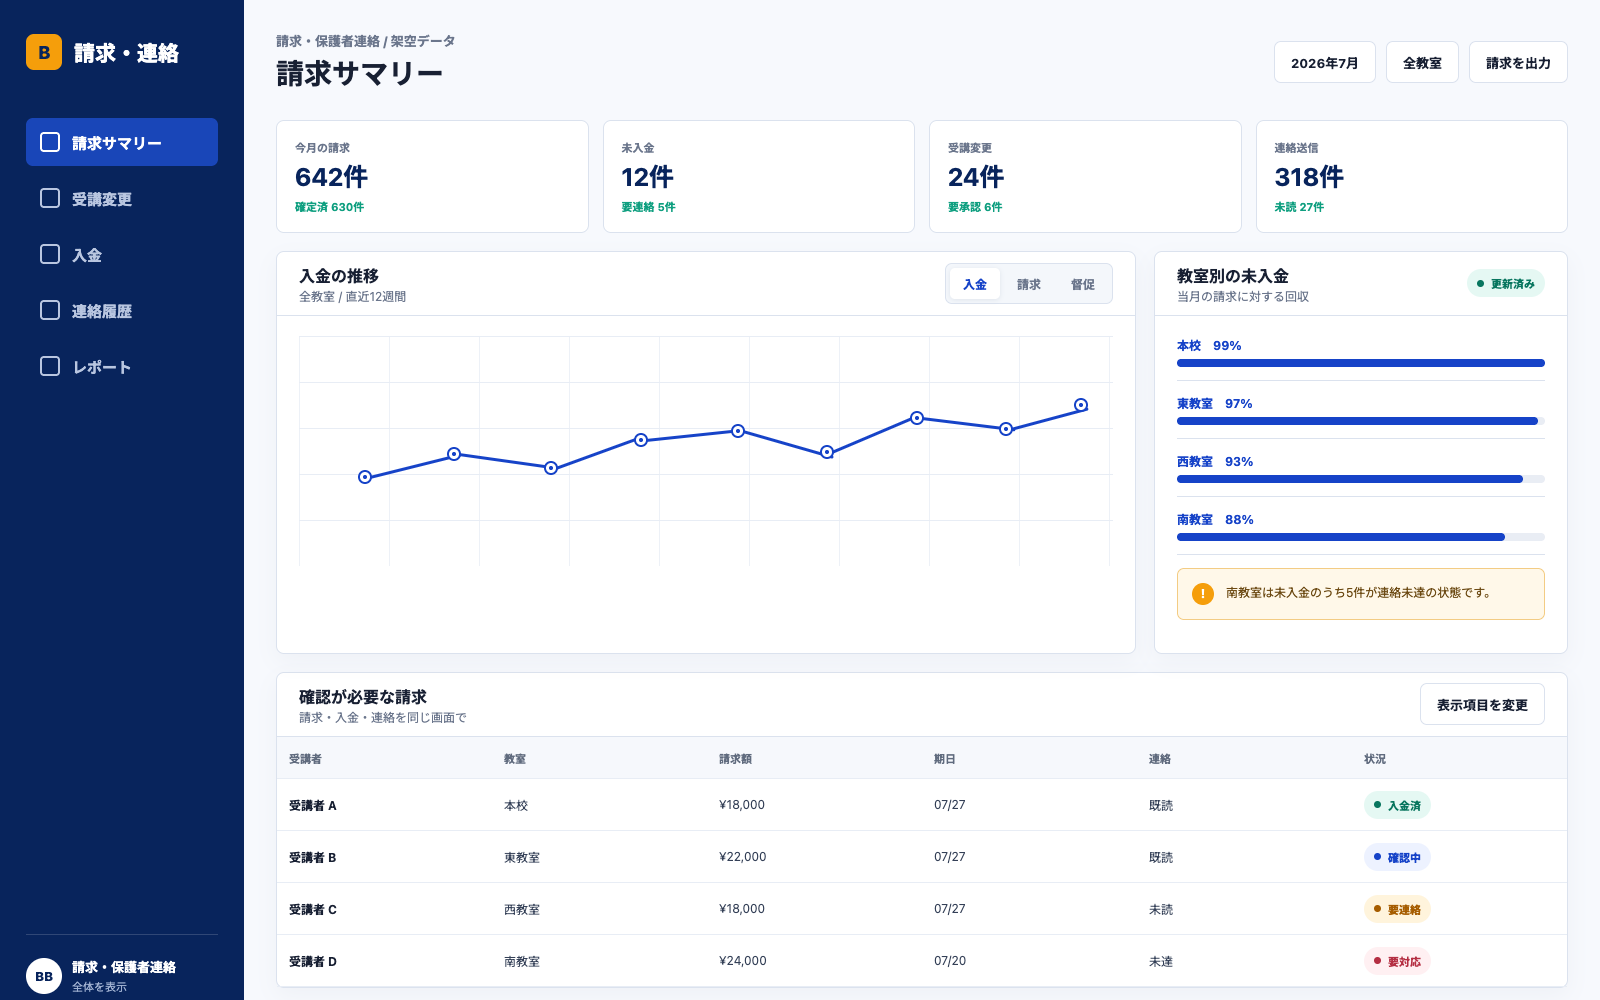1600x1000 pixels.
Task: Click the 確認中 status badge
Action: (1397, 857)
